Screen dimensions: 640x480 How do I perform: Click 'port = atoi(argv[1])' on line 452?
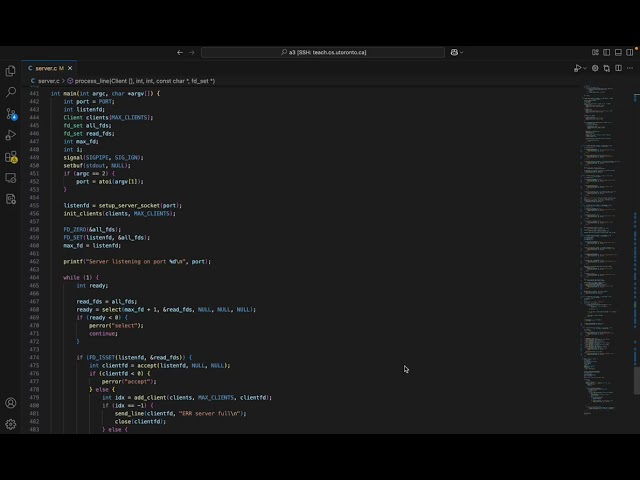(110, 182)
